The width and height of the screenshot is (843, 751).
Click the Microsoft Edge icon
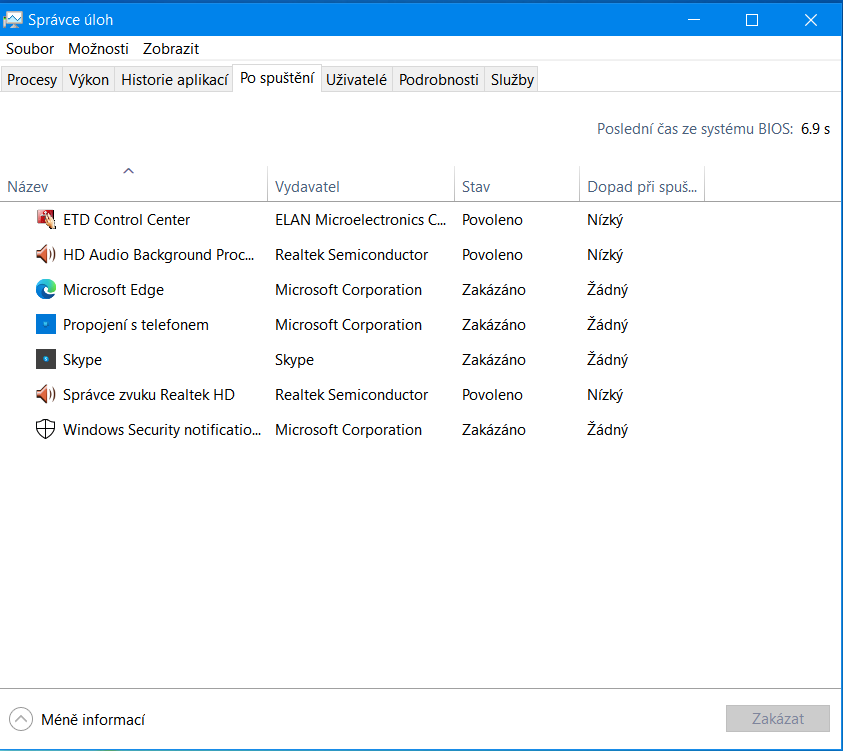coord(45,290)
